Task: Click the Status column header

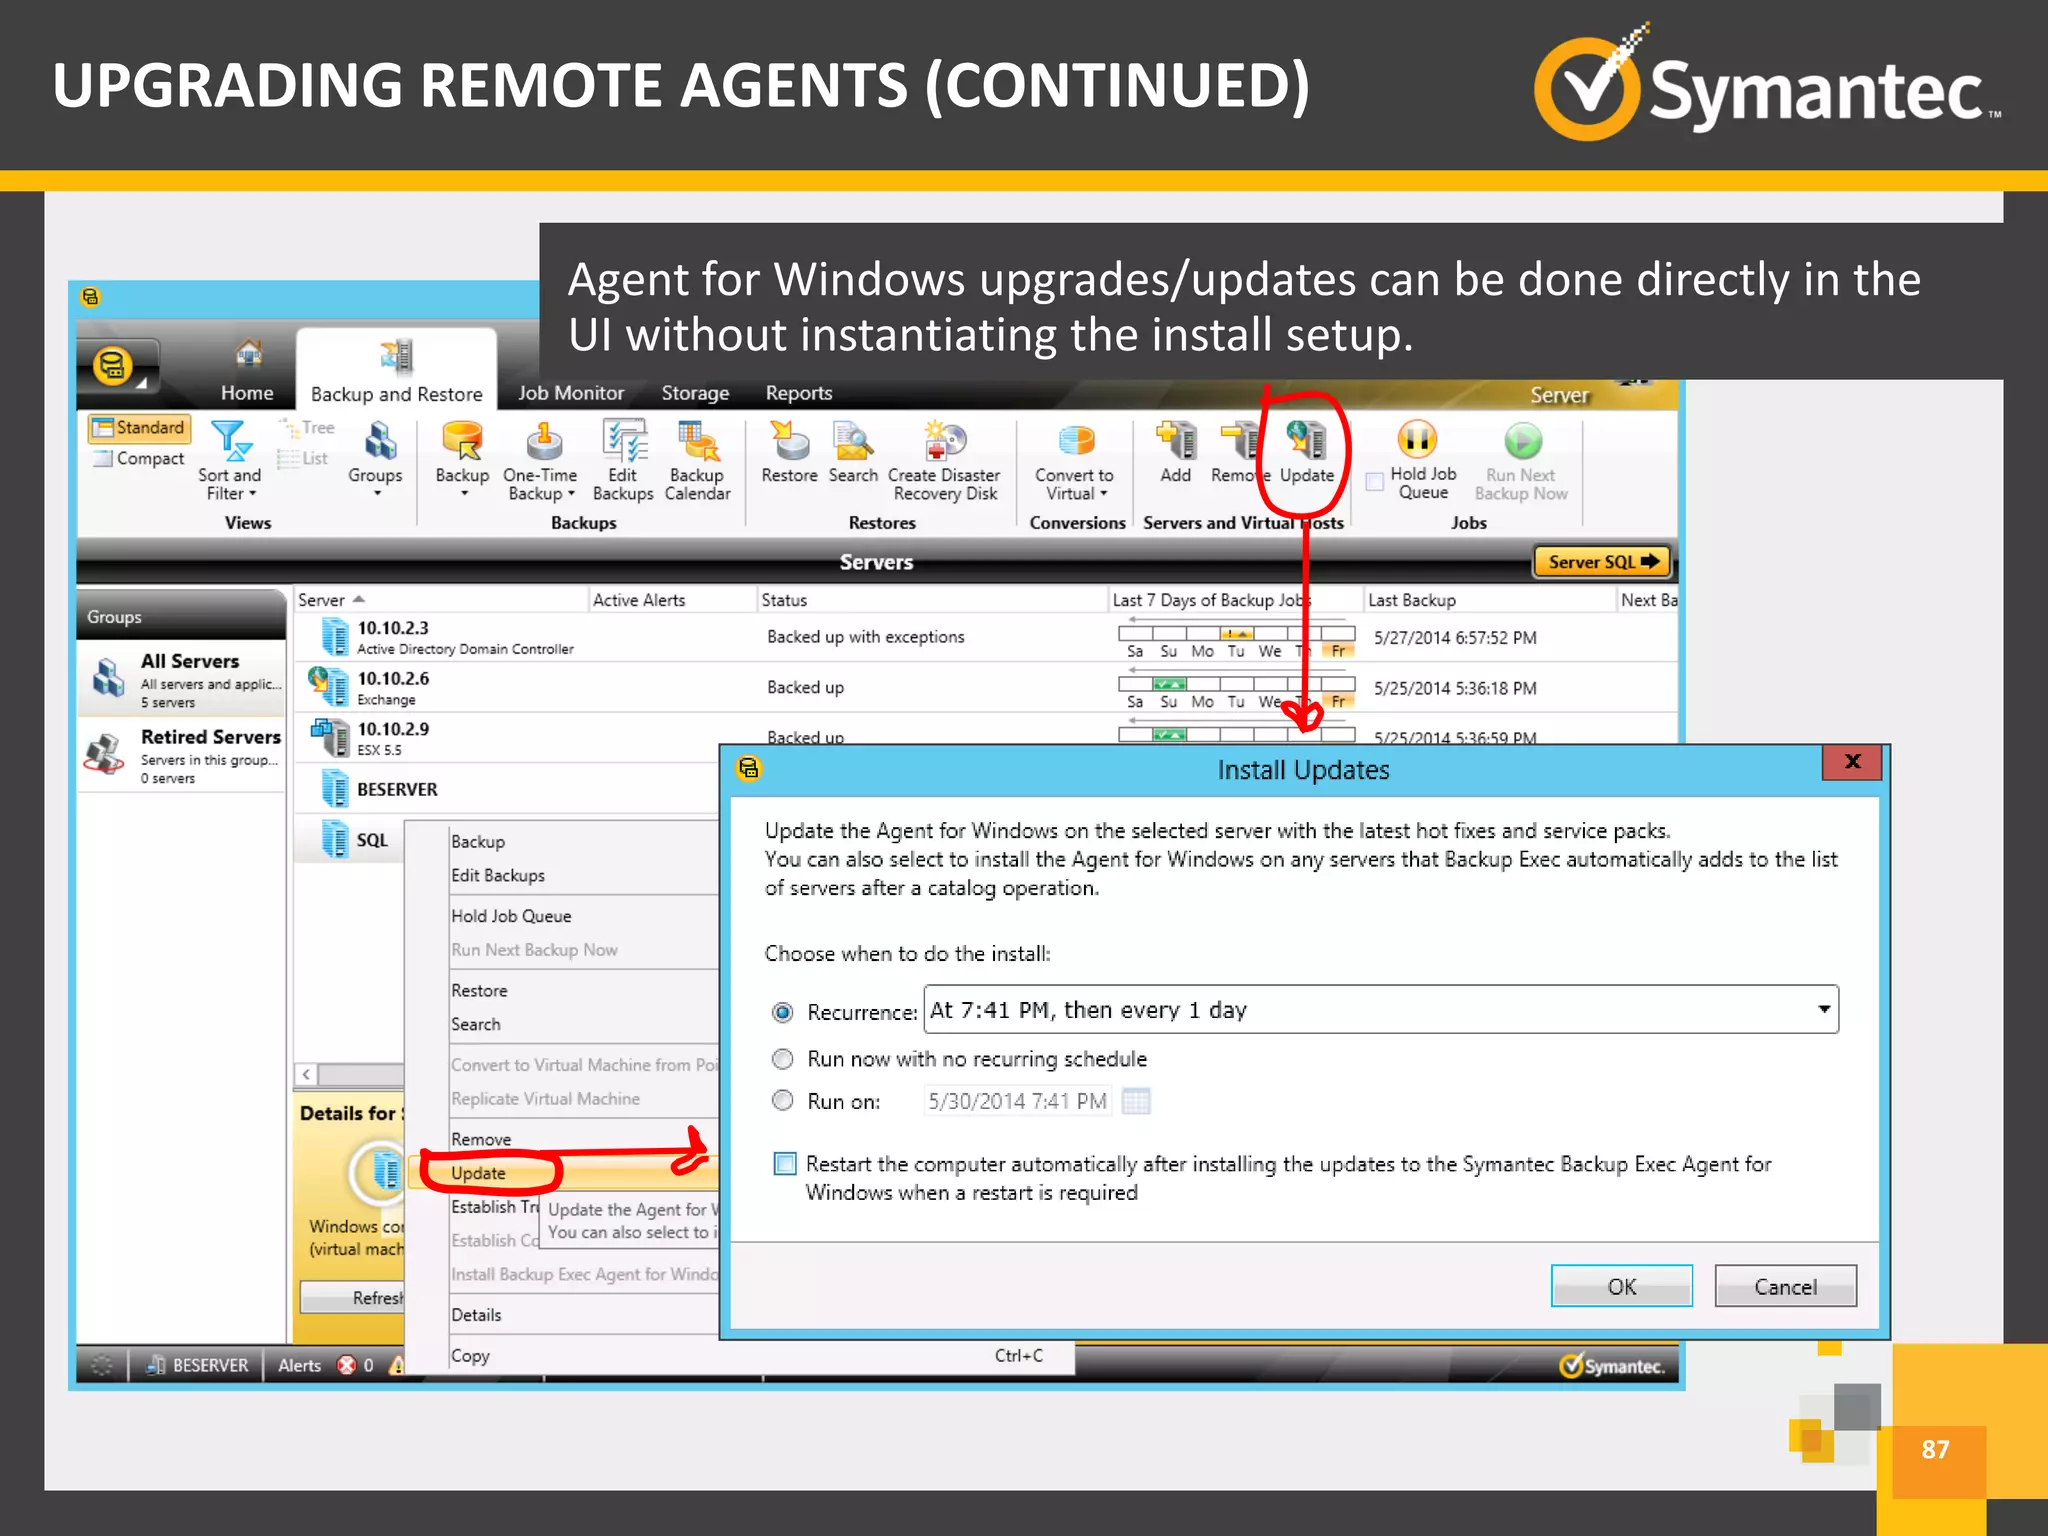Action: 932,600
